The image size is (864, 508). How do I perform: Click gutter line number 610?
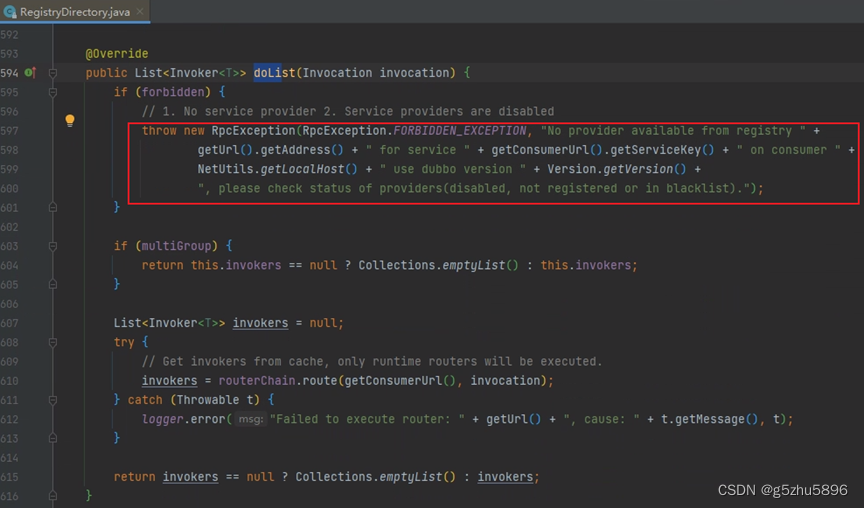pyautogui.click(x=9, y=381)
